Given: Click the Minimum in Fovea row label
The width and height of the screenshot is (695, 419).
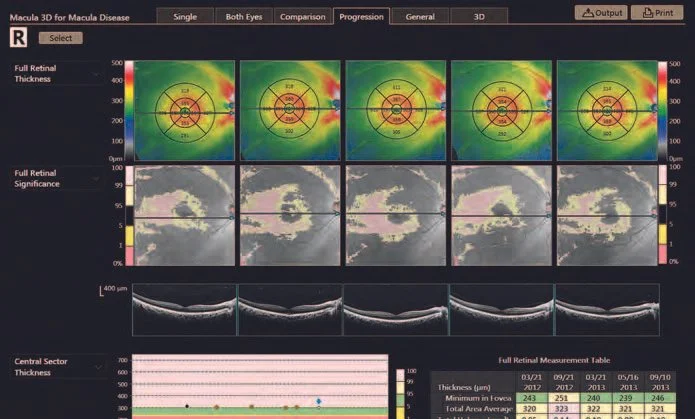Looking at the screenshot, I should 478,398.
